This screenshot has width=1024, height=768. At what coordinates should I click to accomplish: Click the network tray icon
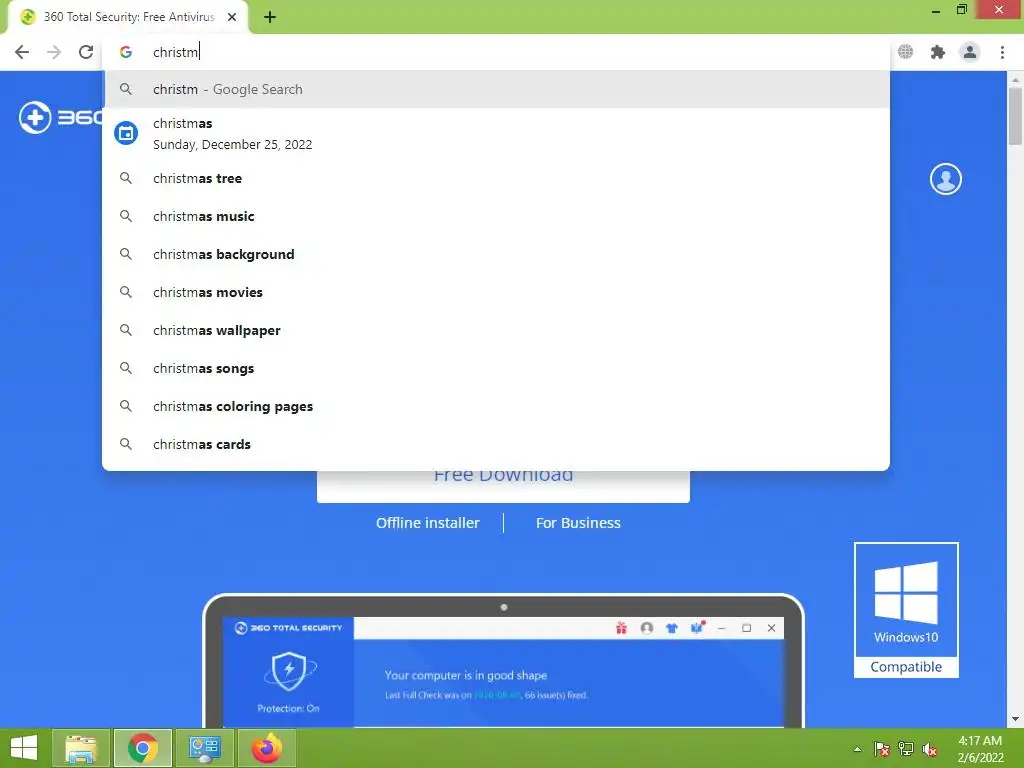(906, 749)
